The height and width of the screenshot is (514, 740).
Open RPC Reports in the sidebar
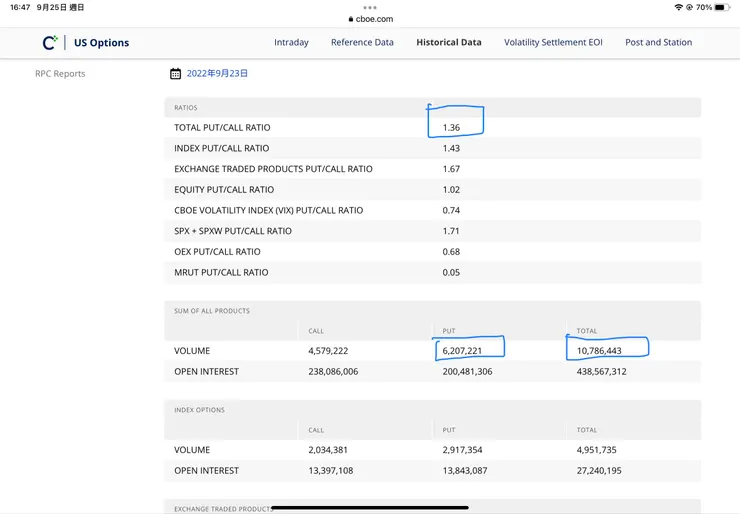(x=60, y=74)
